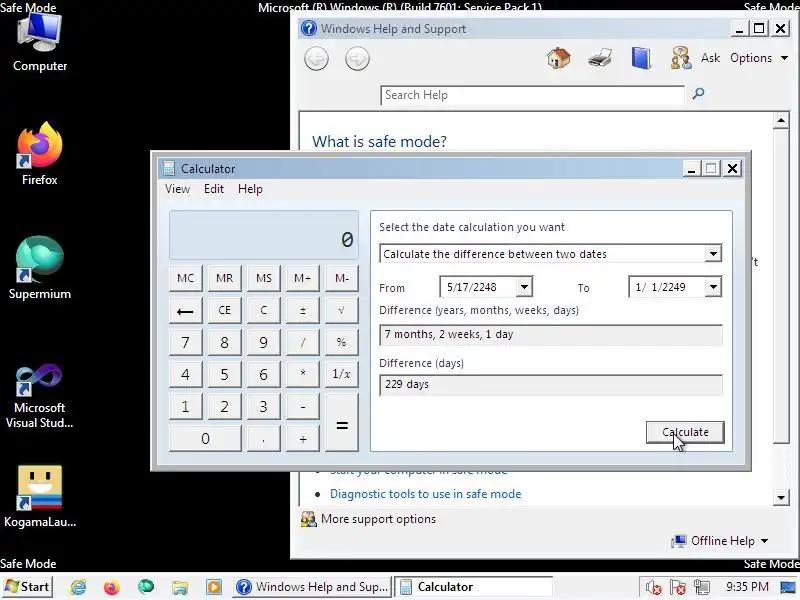Screen dimensions: 800x600
Task: Go to Help and Support home
Action: pyautogui.click(x=559, y=58)
